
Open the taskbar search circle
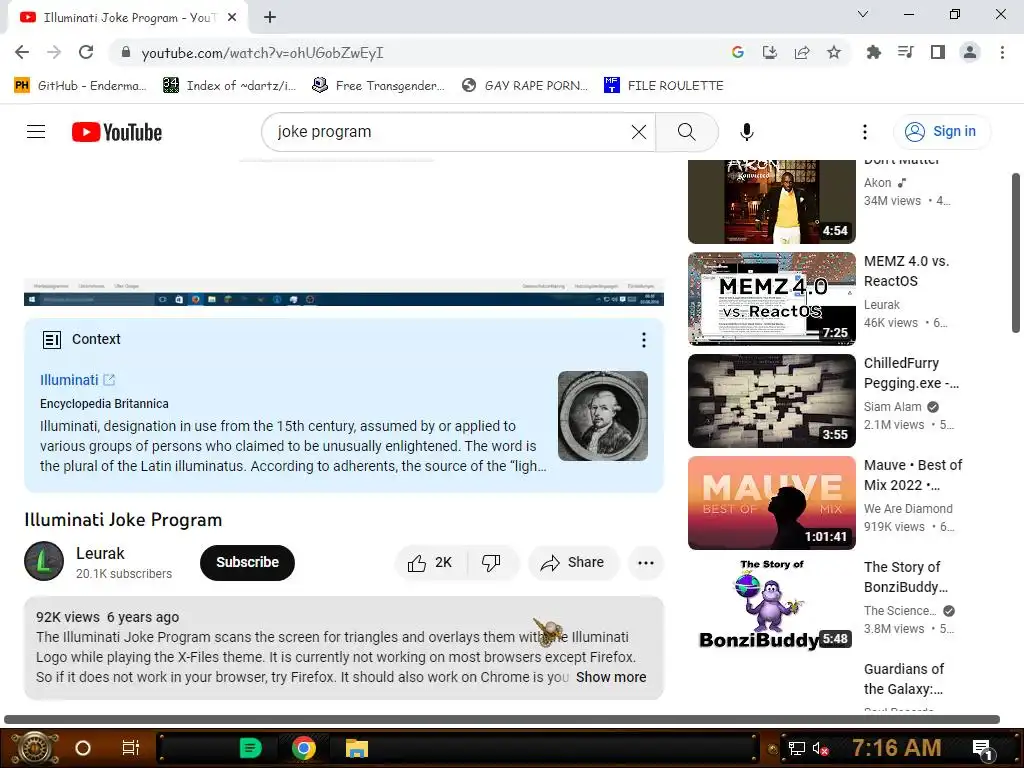83,748
